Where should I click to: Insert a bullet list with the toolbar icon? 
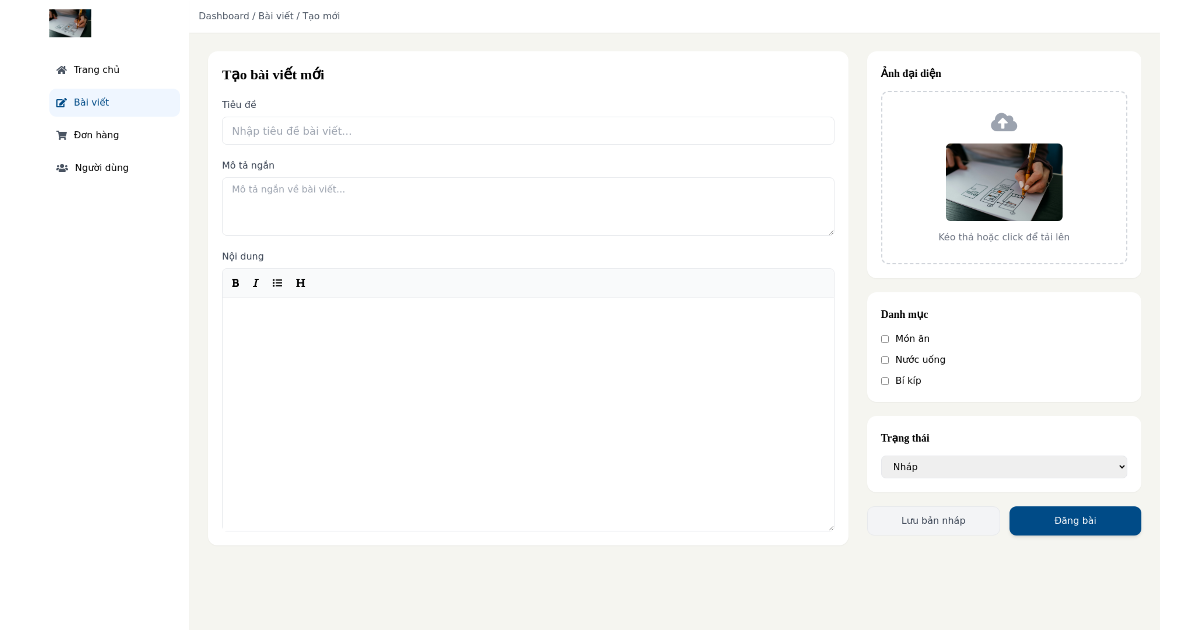278,283
